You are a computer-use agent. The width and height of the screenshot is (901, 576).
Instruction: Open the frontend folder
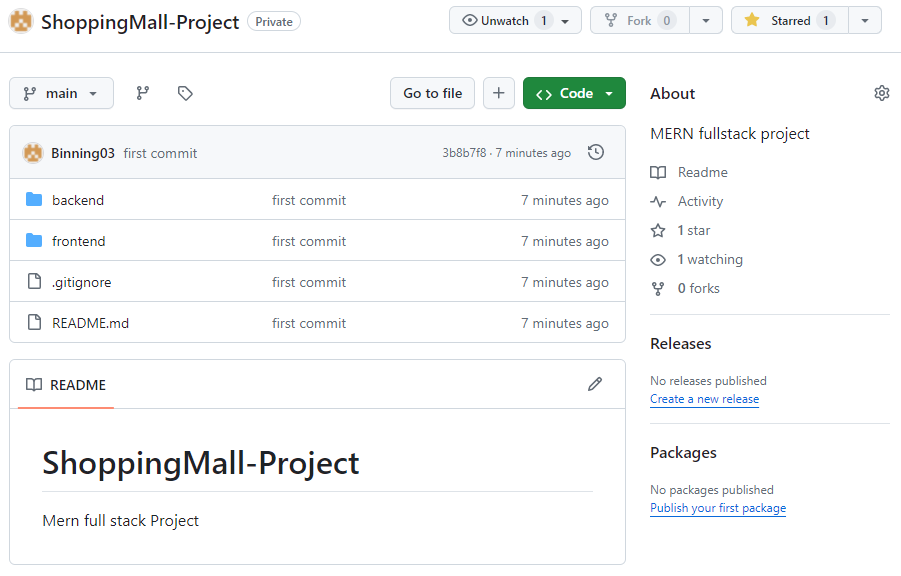tap(79, 241)
